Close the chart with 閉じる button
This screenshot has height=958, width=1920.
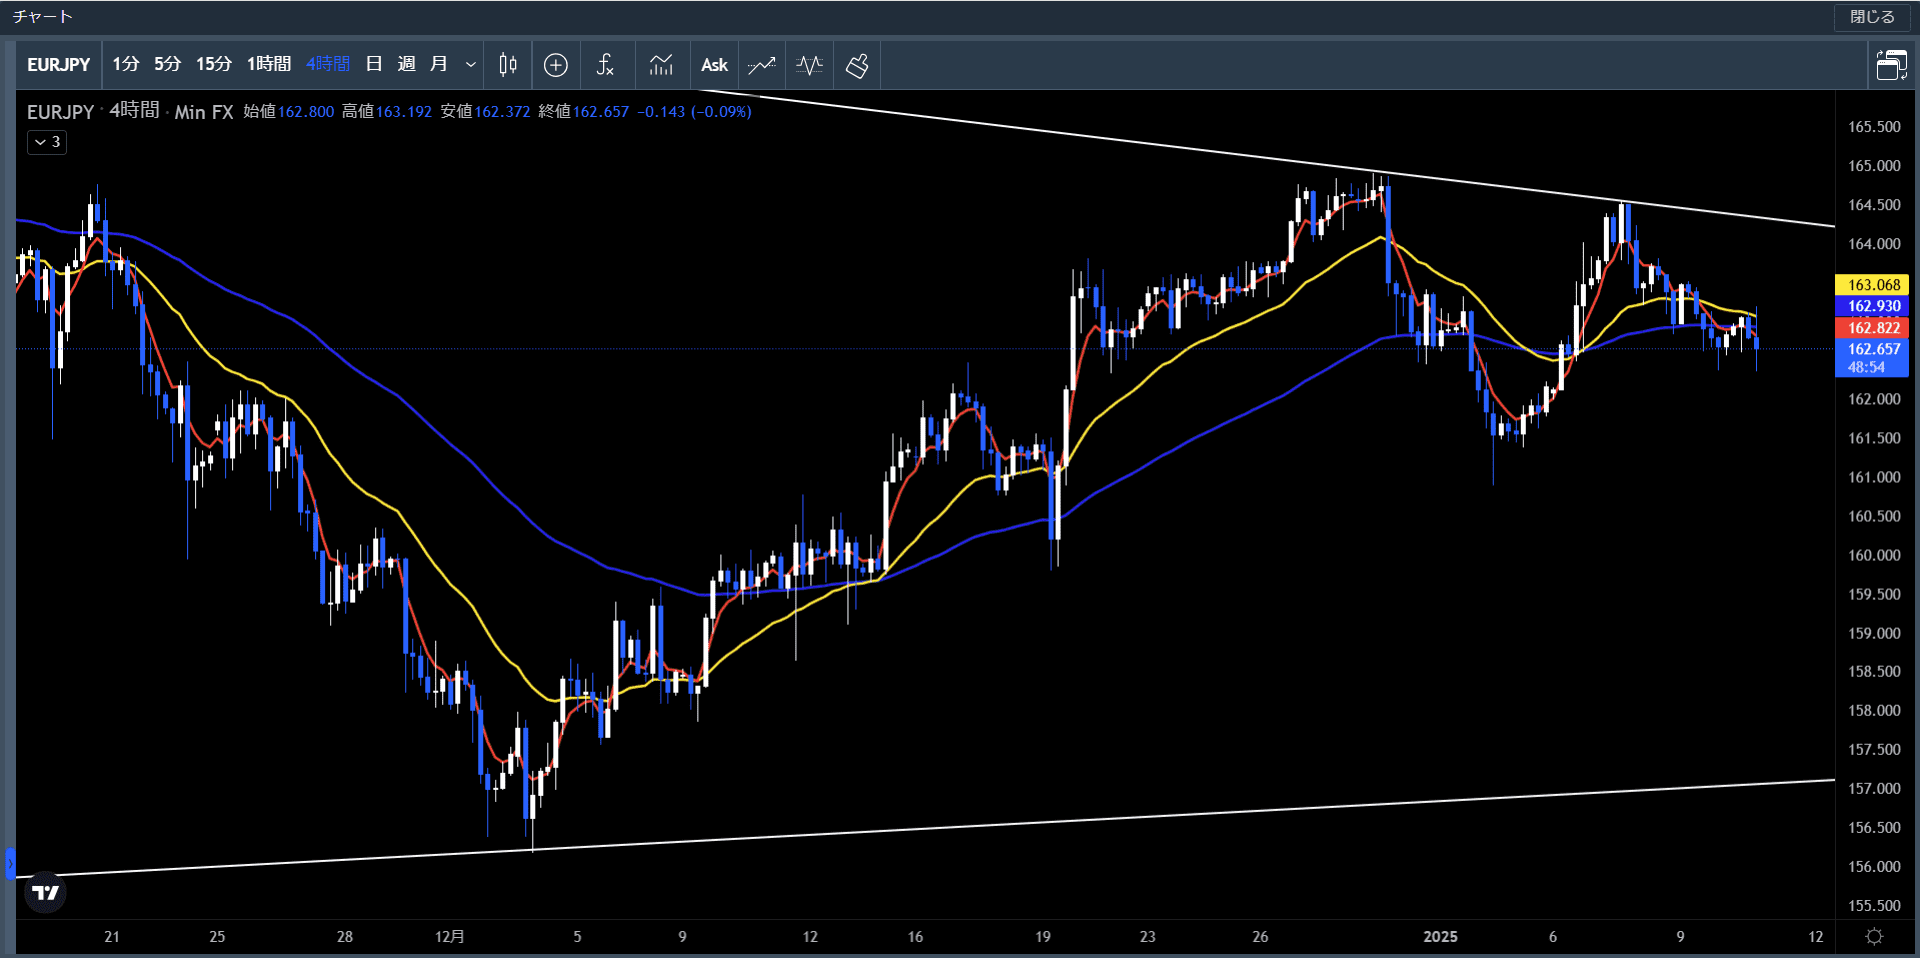point(1872,17)
